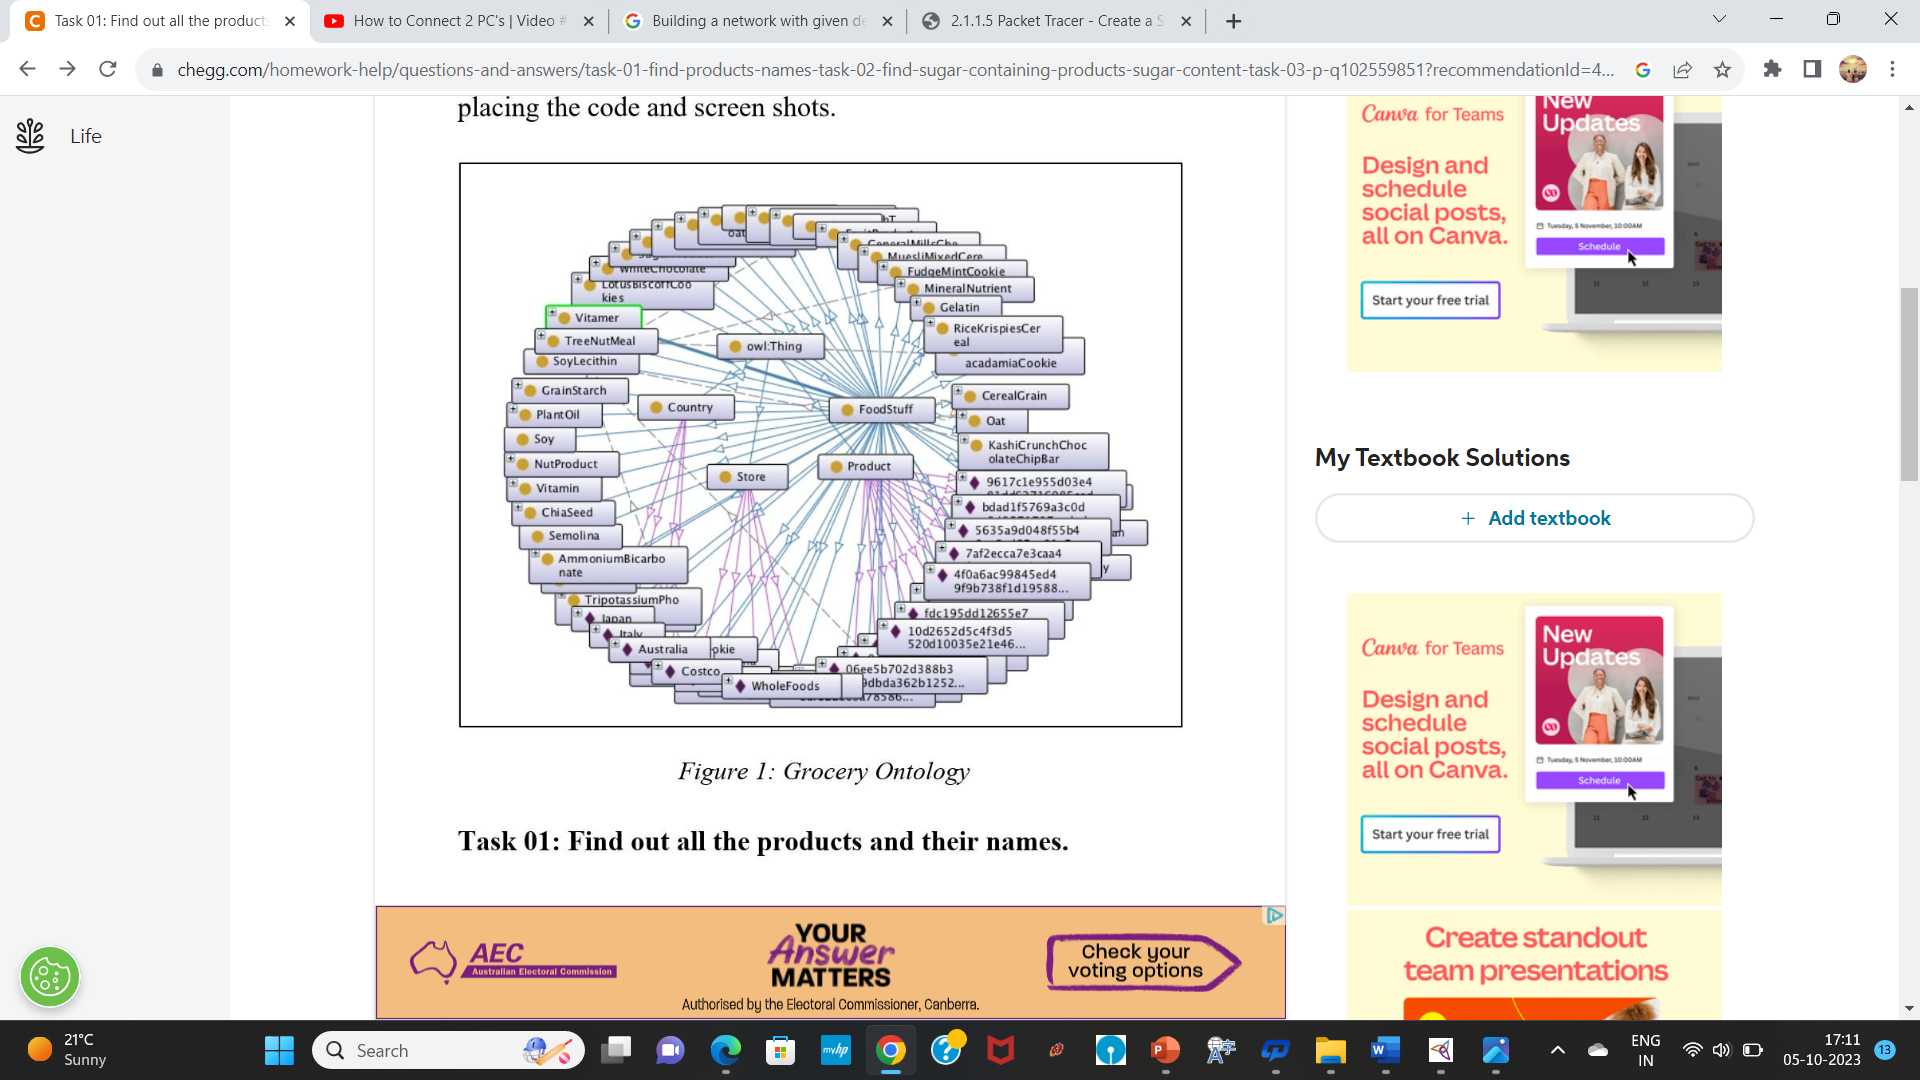Open a new browser tab with the plus icon
This screenshot has width=1920, height=1080.
pos(1233,20)
